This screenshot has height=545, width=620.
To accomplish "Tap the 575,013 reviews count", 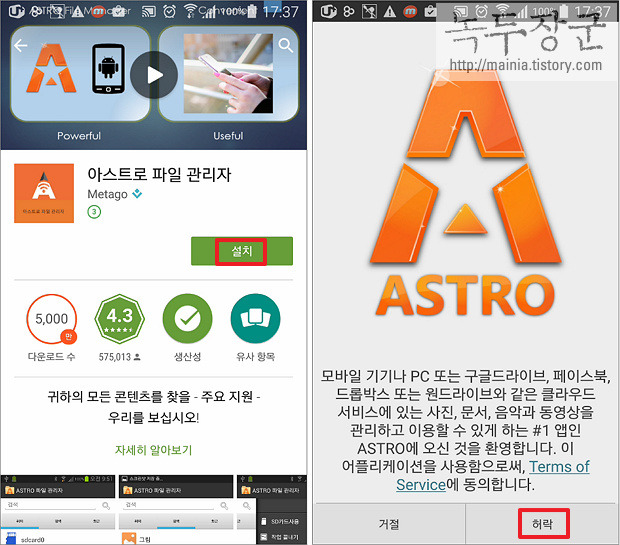I will [x=119, y=357].
